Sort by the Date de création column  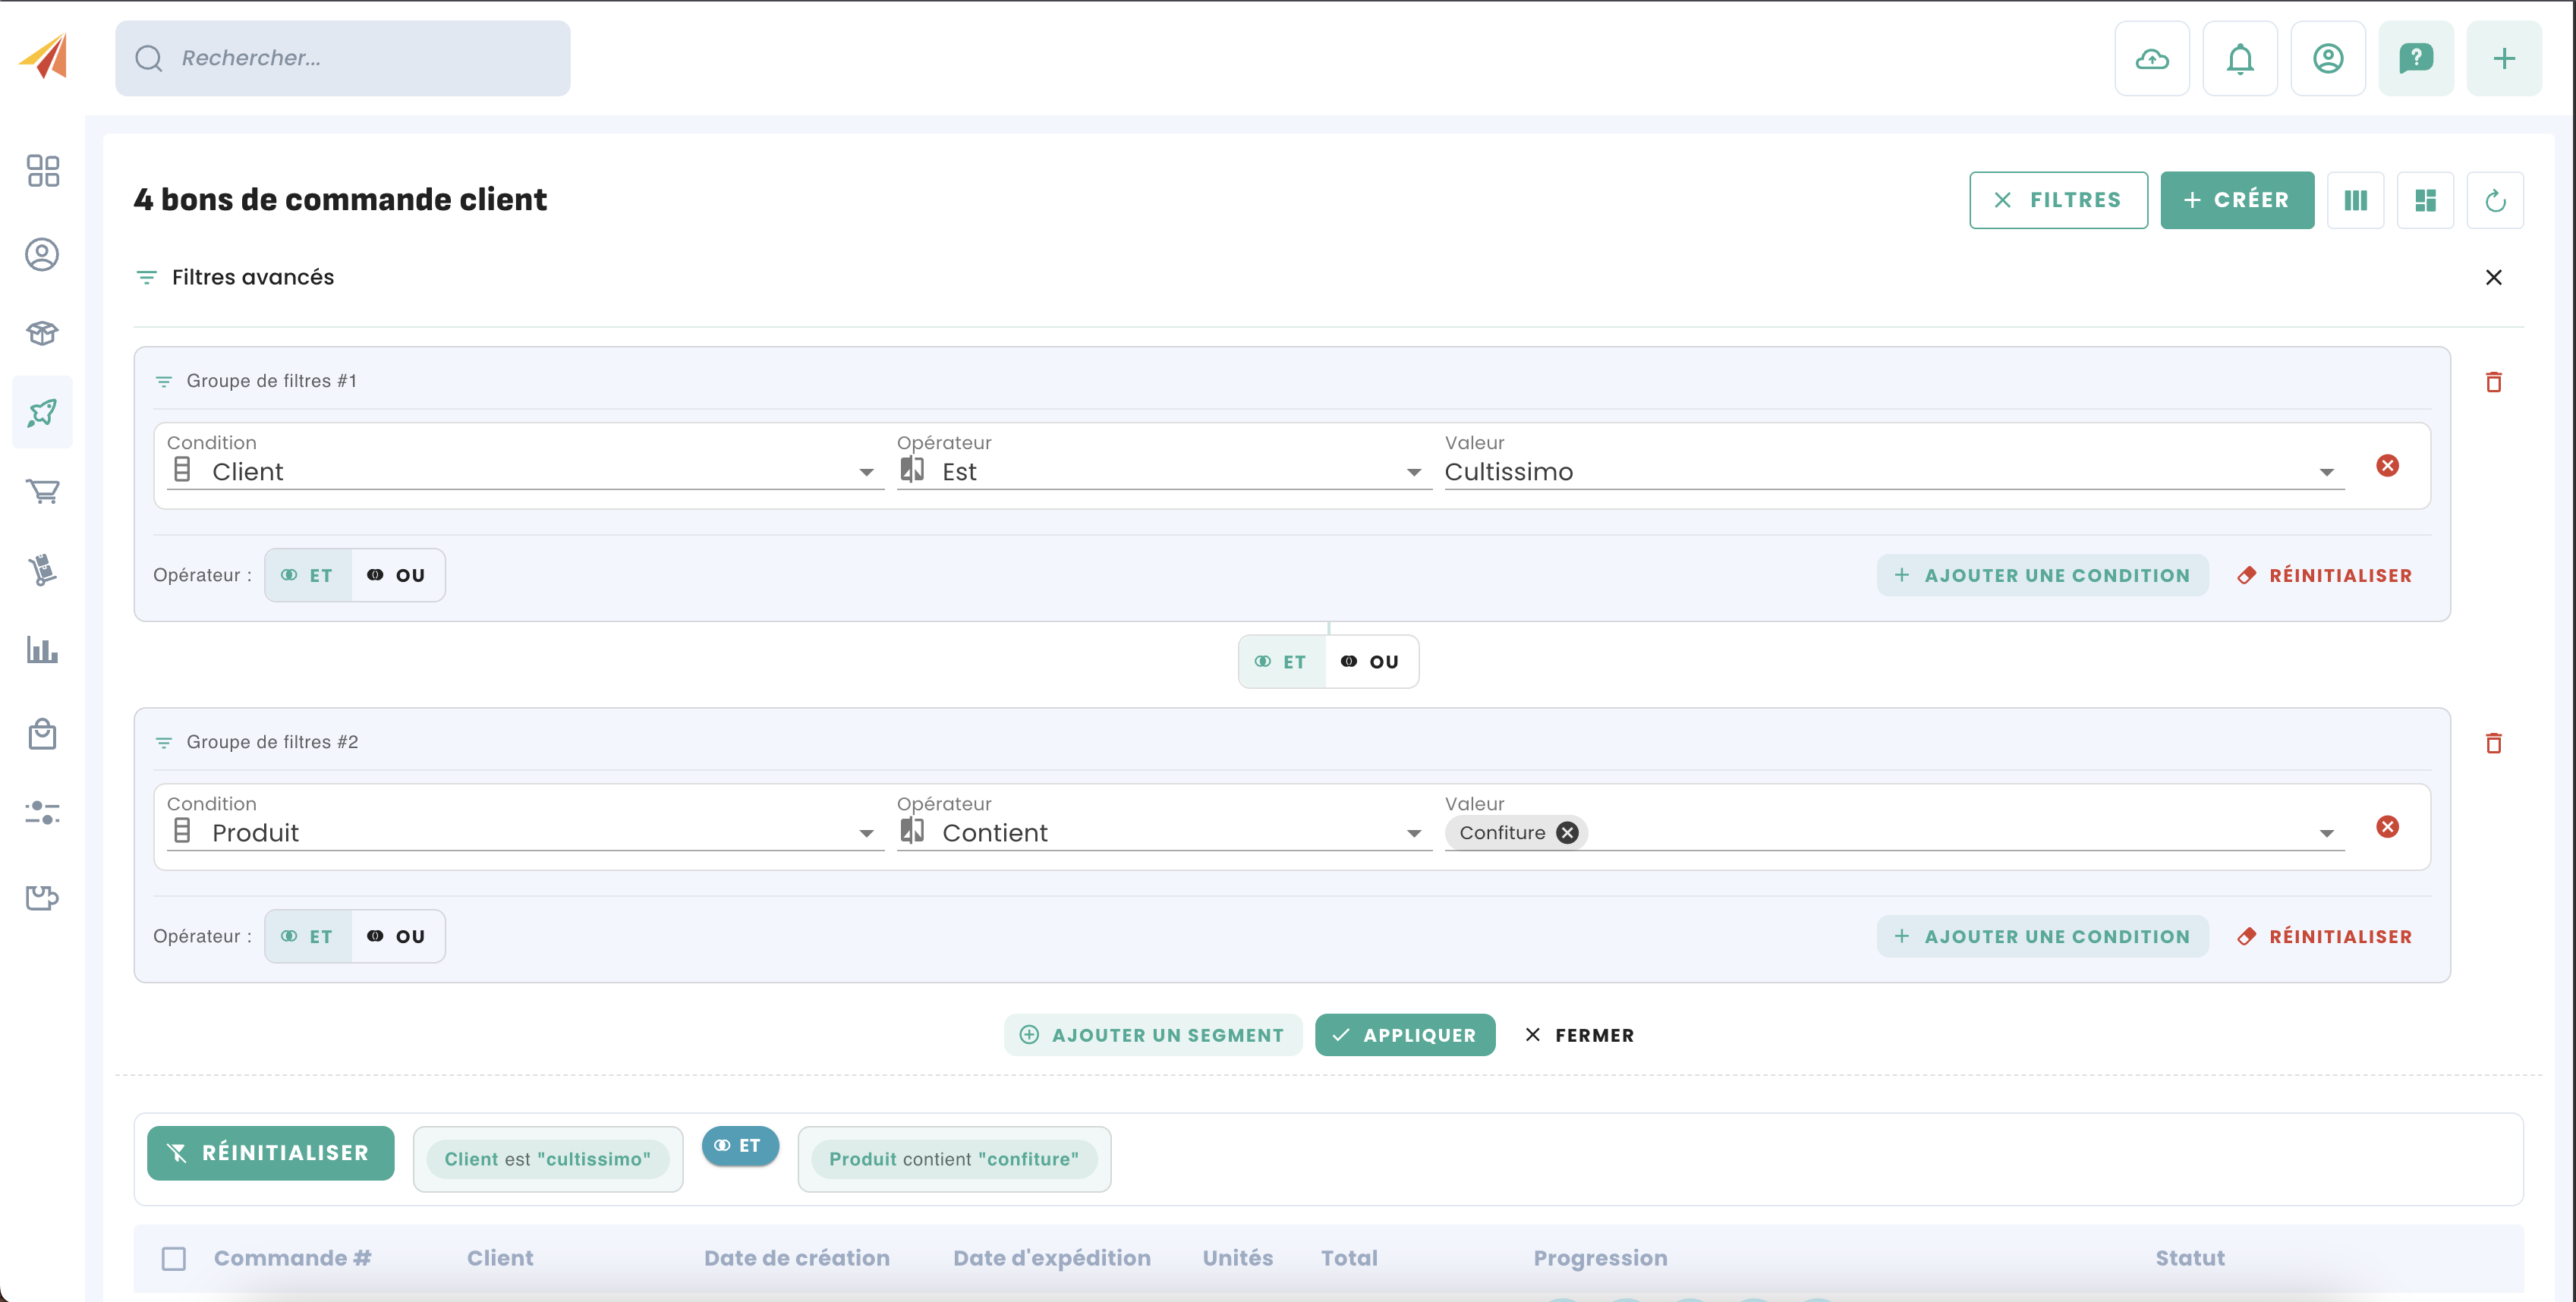796,1258
